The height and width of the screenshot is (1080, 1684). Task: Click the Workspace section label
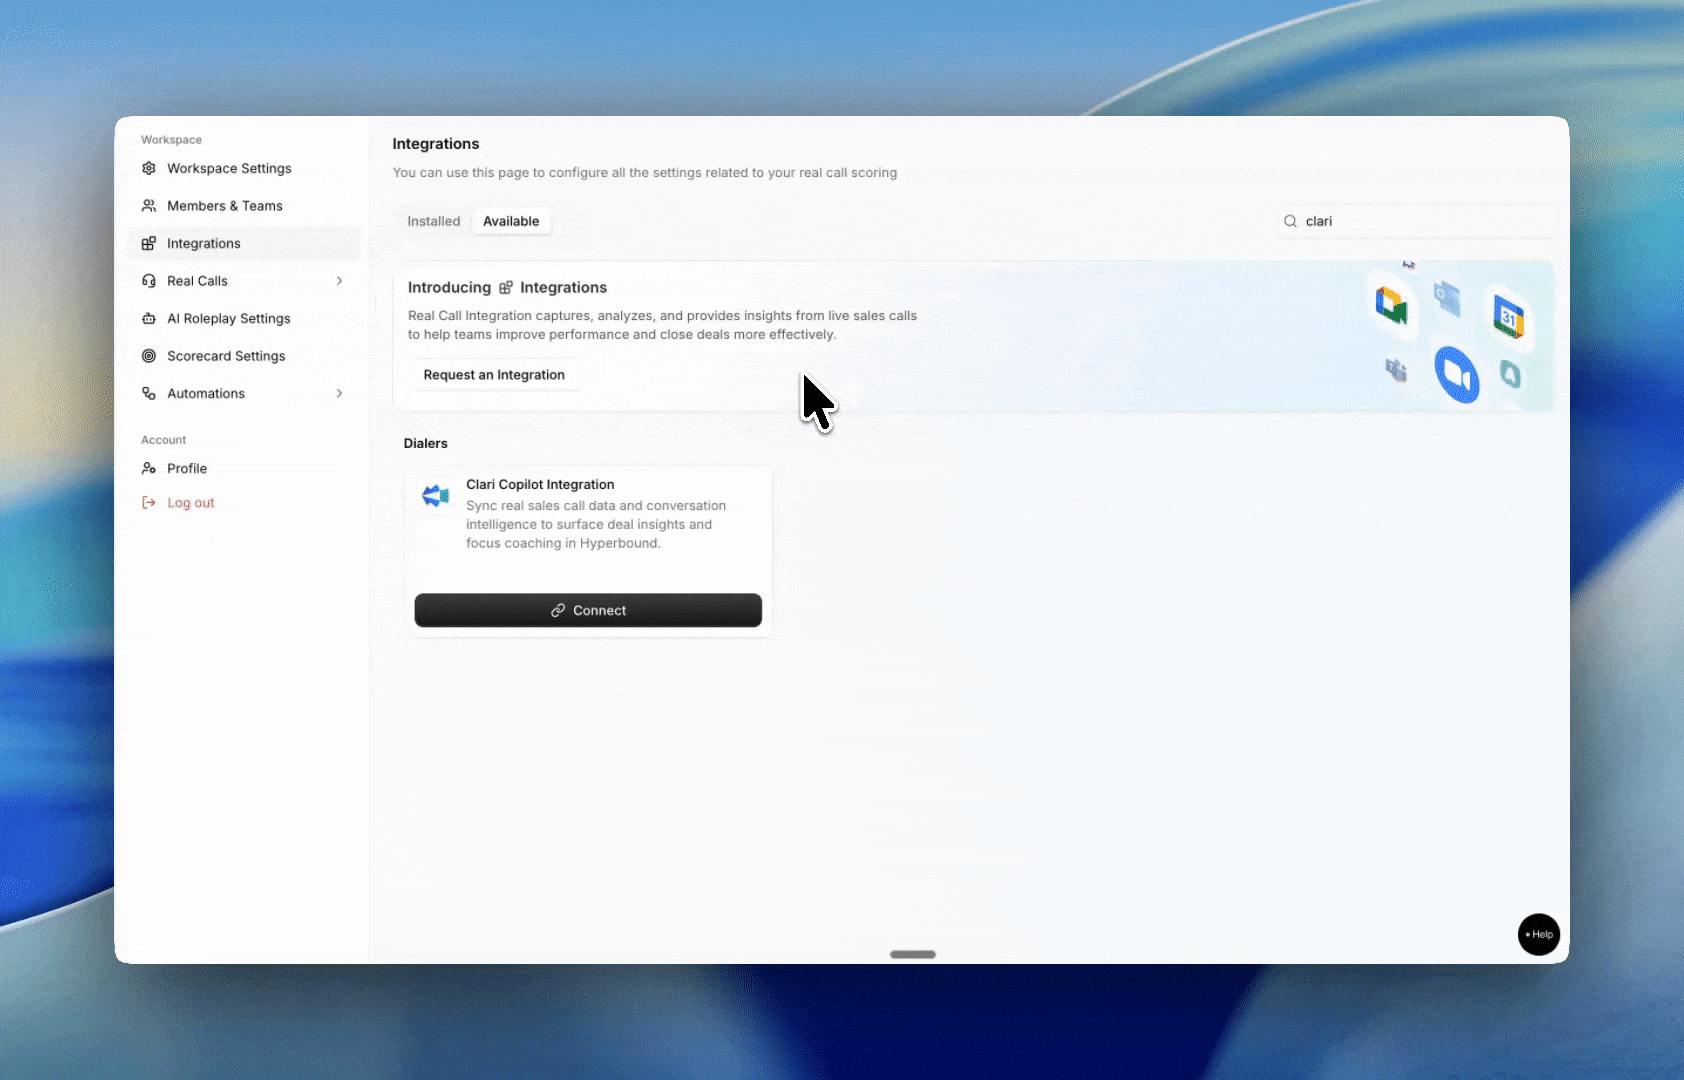(x=171, y=140)
